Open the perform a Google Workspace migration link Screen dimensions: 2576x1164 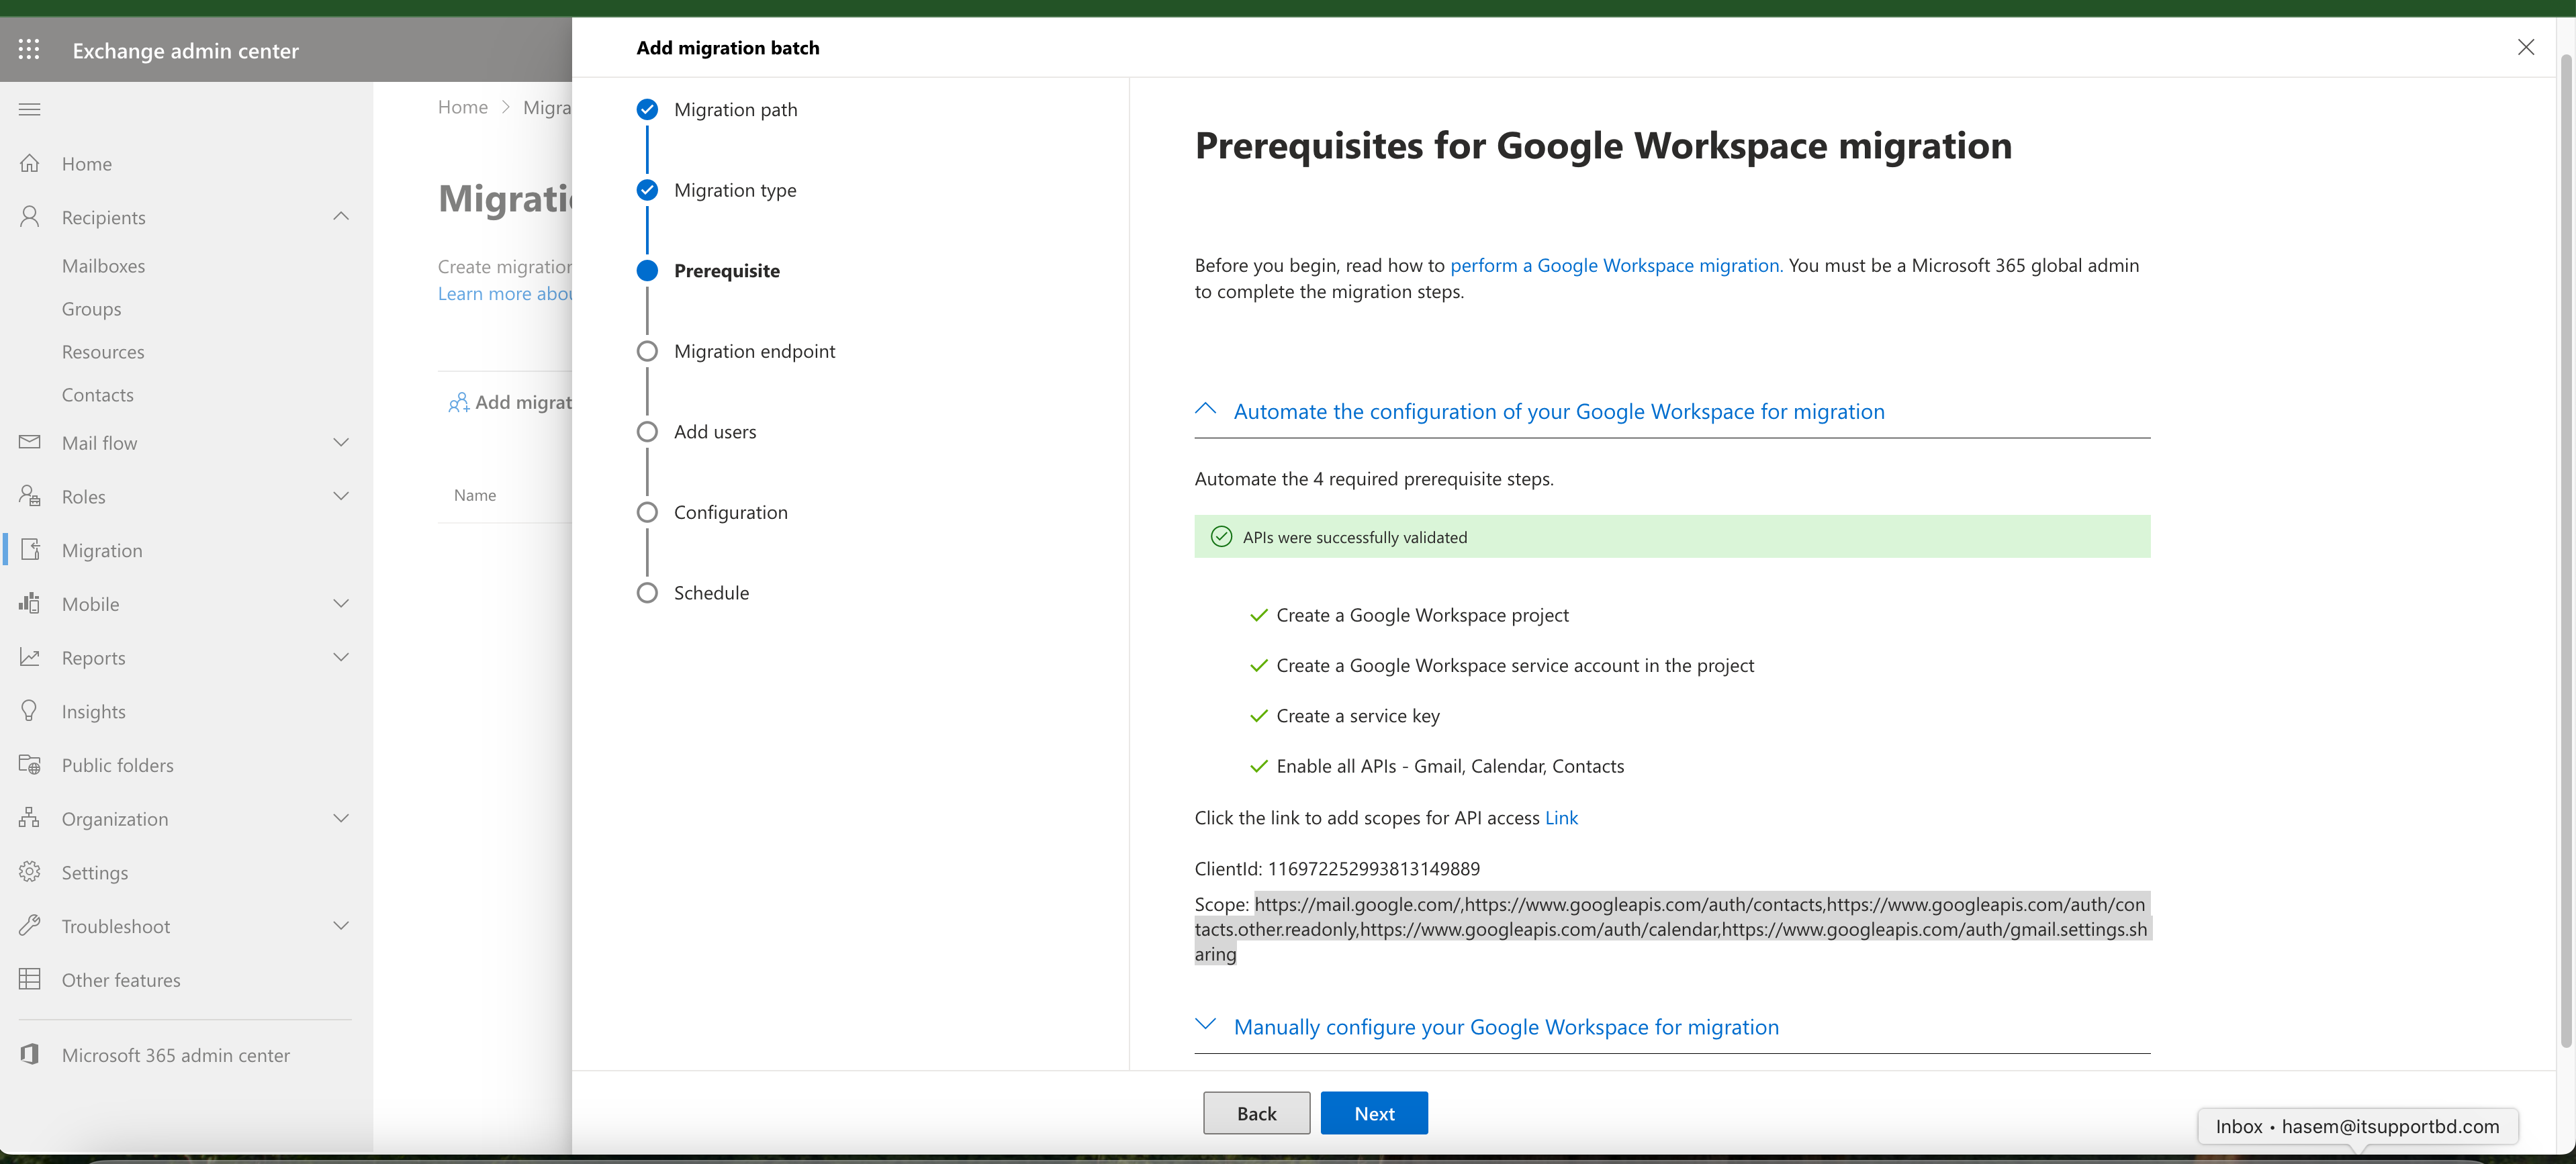point(1614,265)
